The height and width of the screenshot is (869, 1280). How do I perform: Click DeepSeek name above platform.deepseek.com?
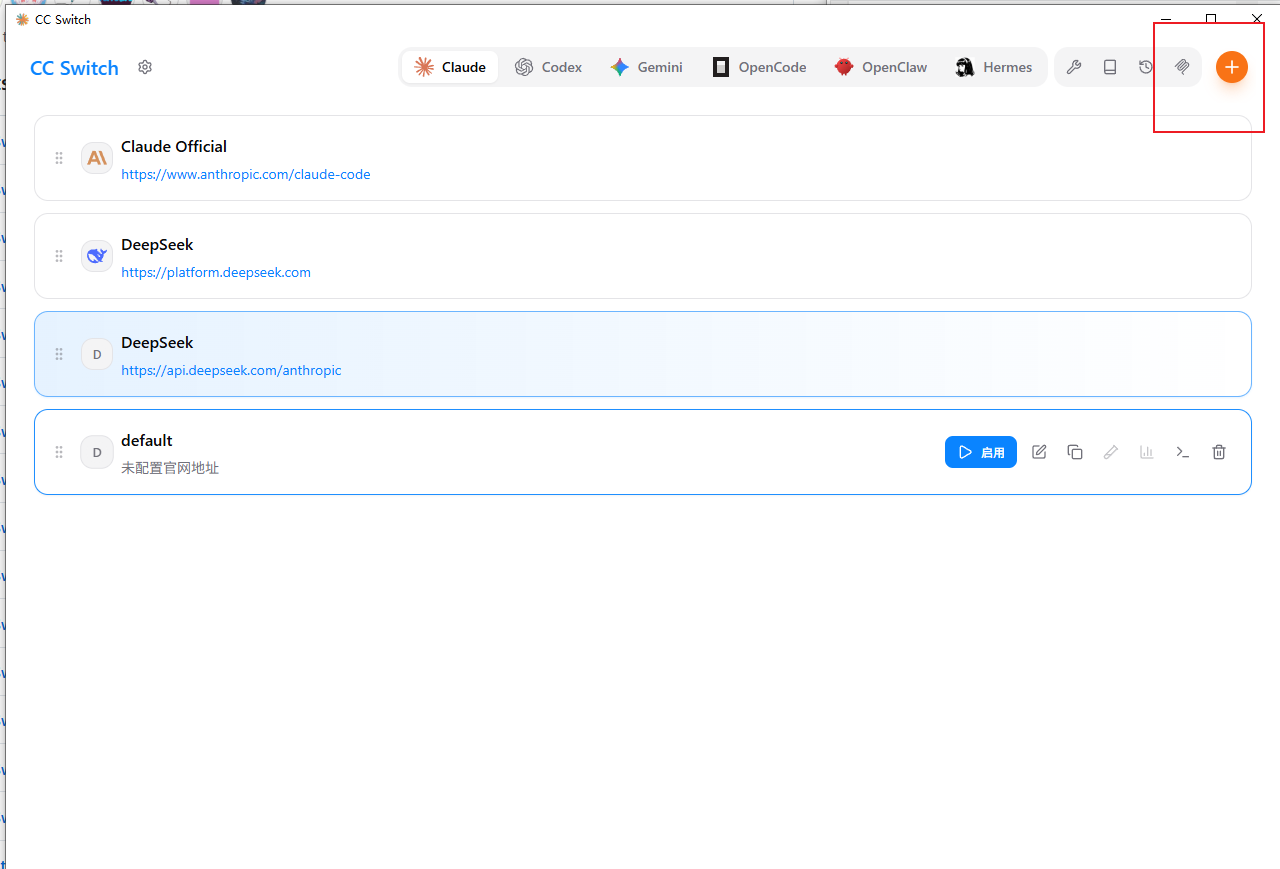click(157, 244)
